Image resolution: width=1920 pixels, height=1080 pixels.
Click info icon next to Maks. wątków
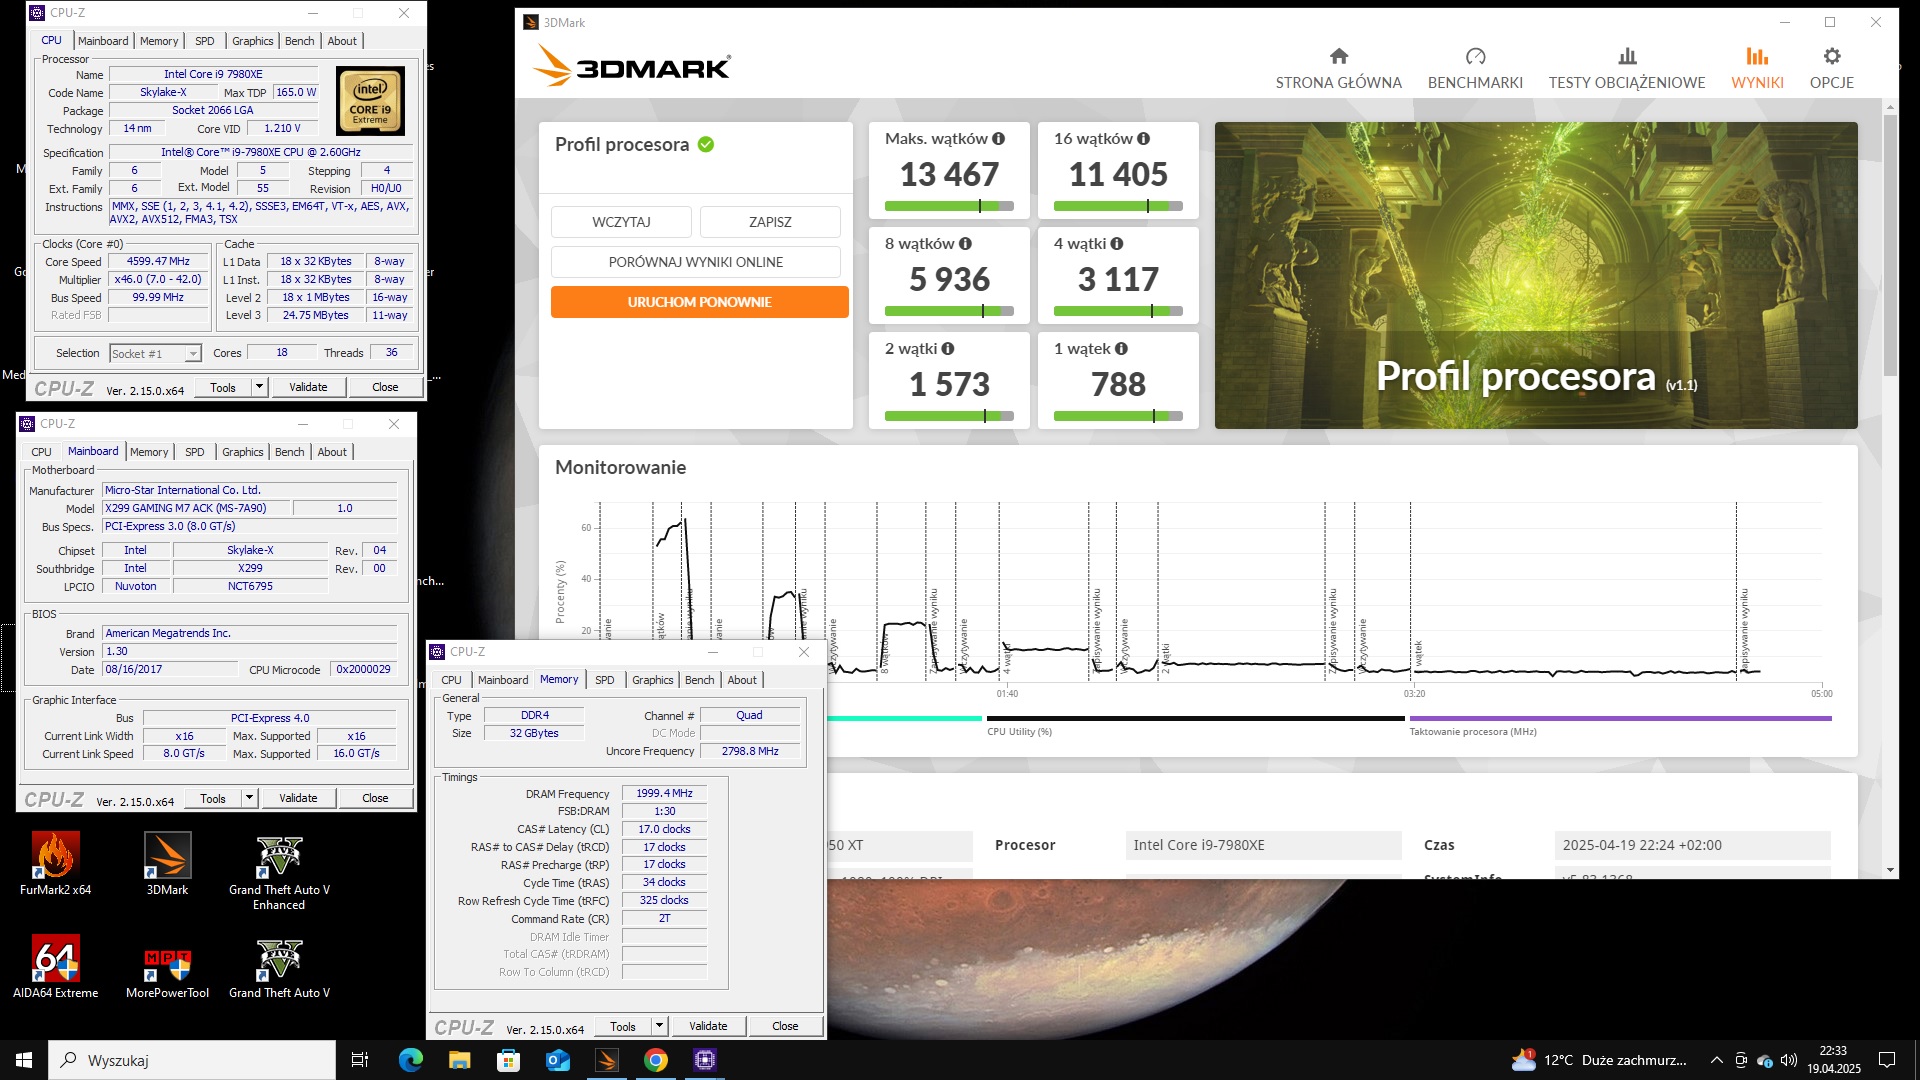pos(998,139)
